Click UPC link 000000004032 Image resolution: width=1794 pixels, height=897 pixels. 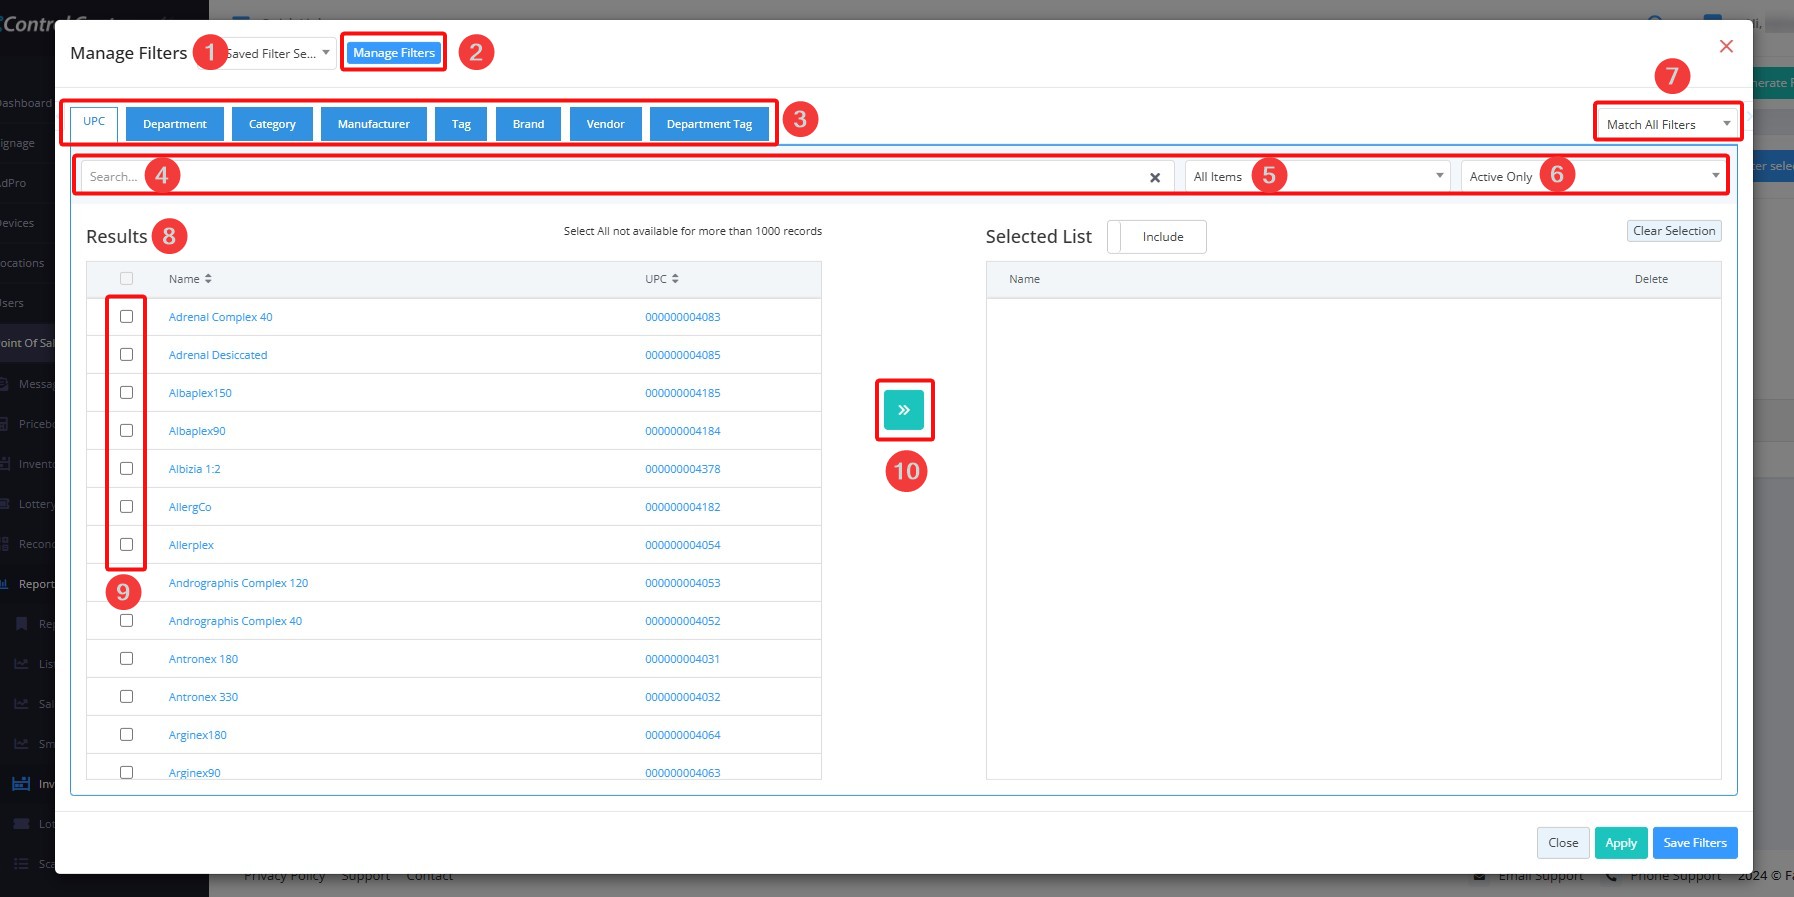point(683,697)
